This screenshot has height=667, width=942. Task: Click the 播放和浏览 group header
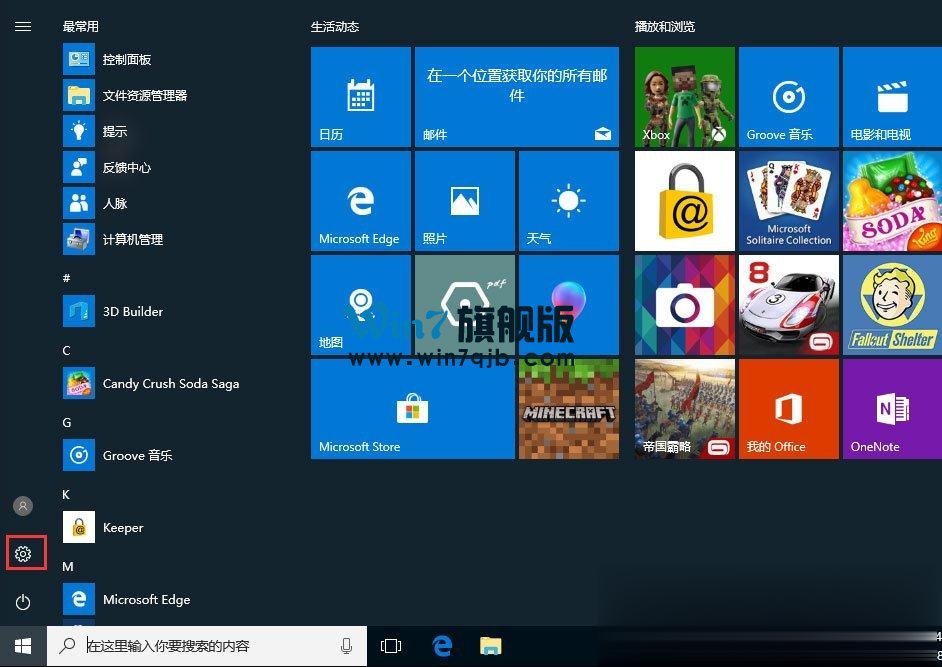click(x=665, y=26)
